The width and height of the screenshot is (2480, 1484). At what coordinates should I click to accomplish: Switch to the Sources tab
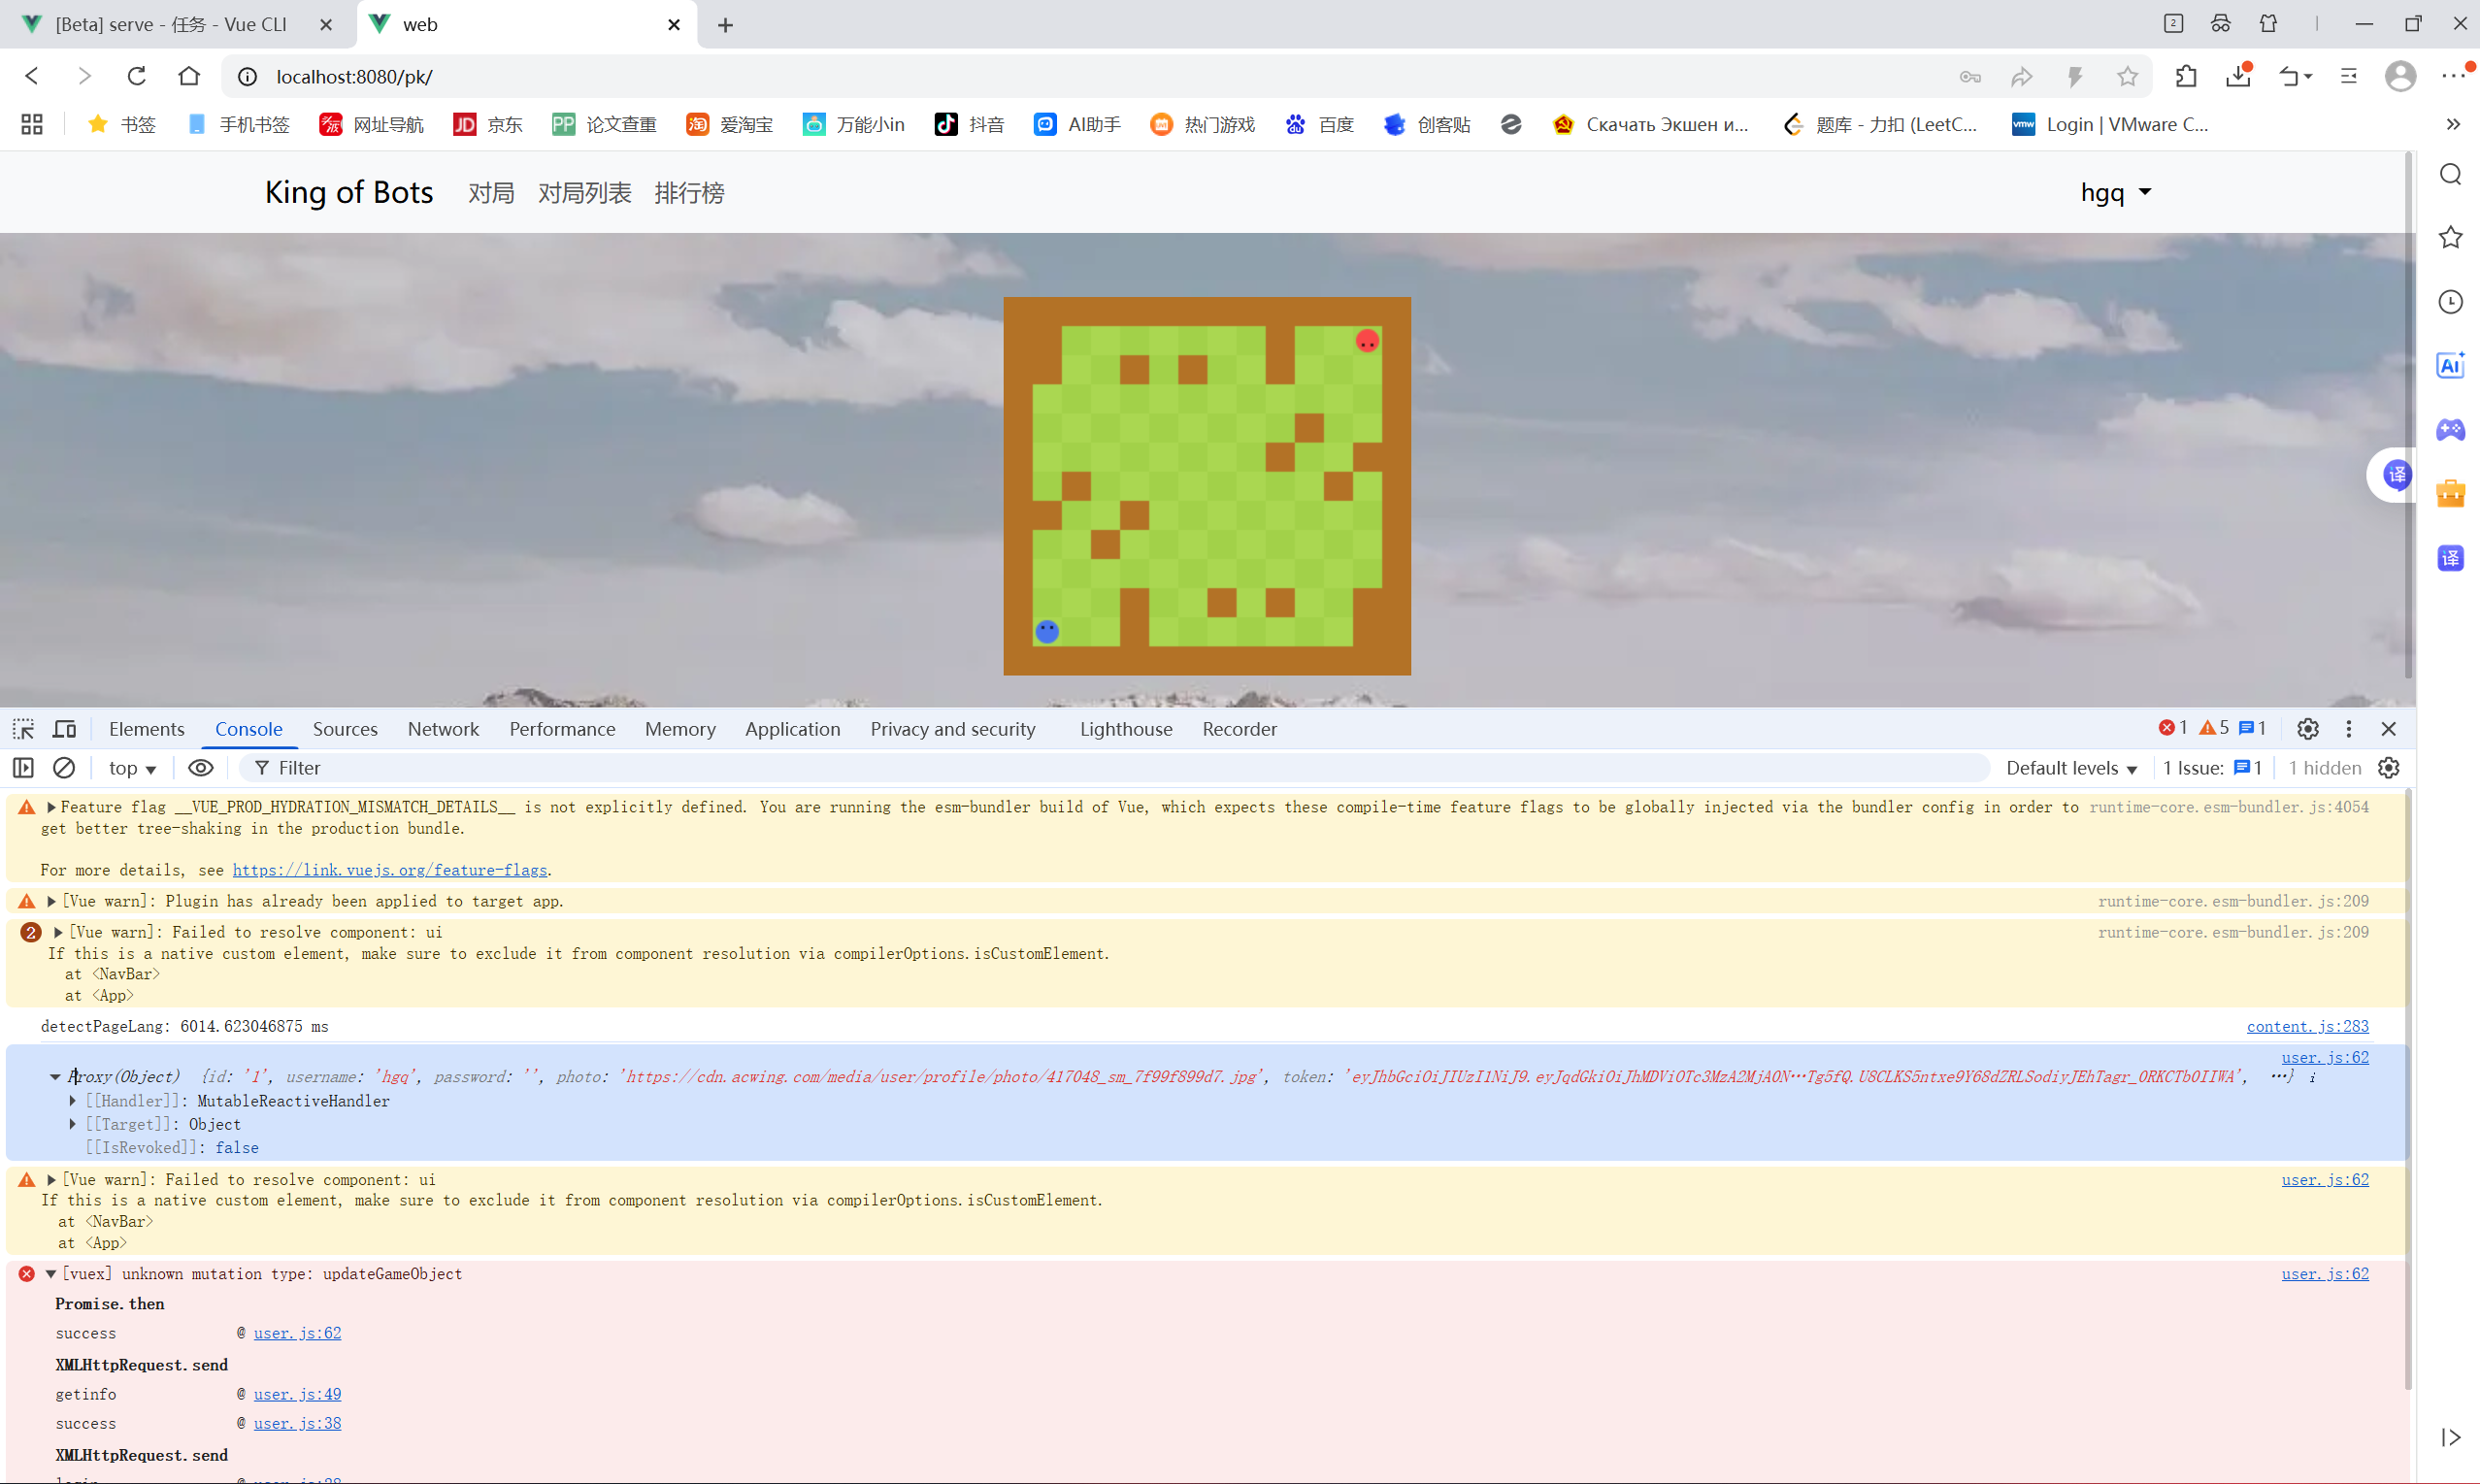coord(345,729)
